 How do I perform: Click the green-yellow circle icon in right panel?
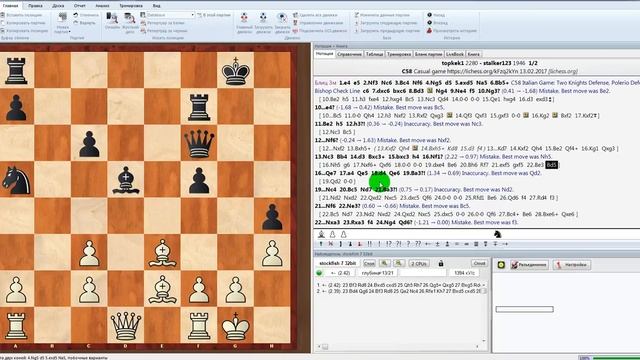tap(501, 264)
